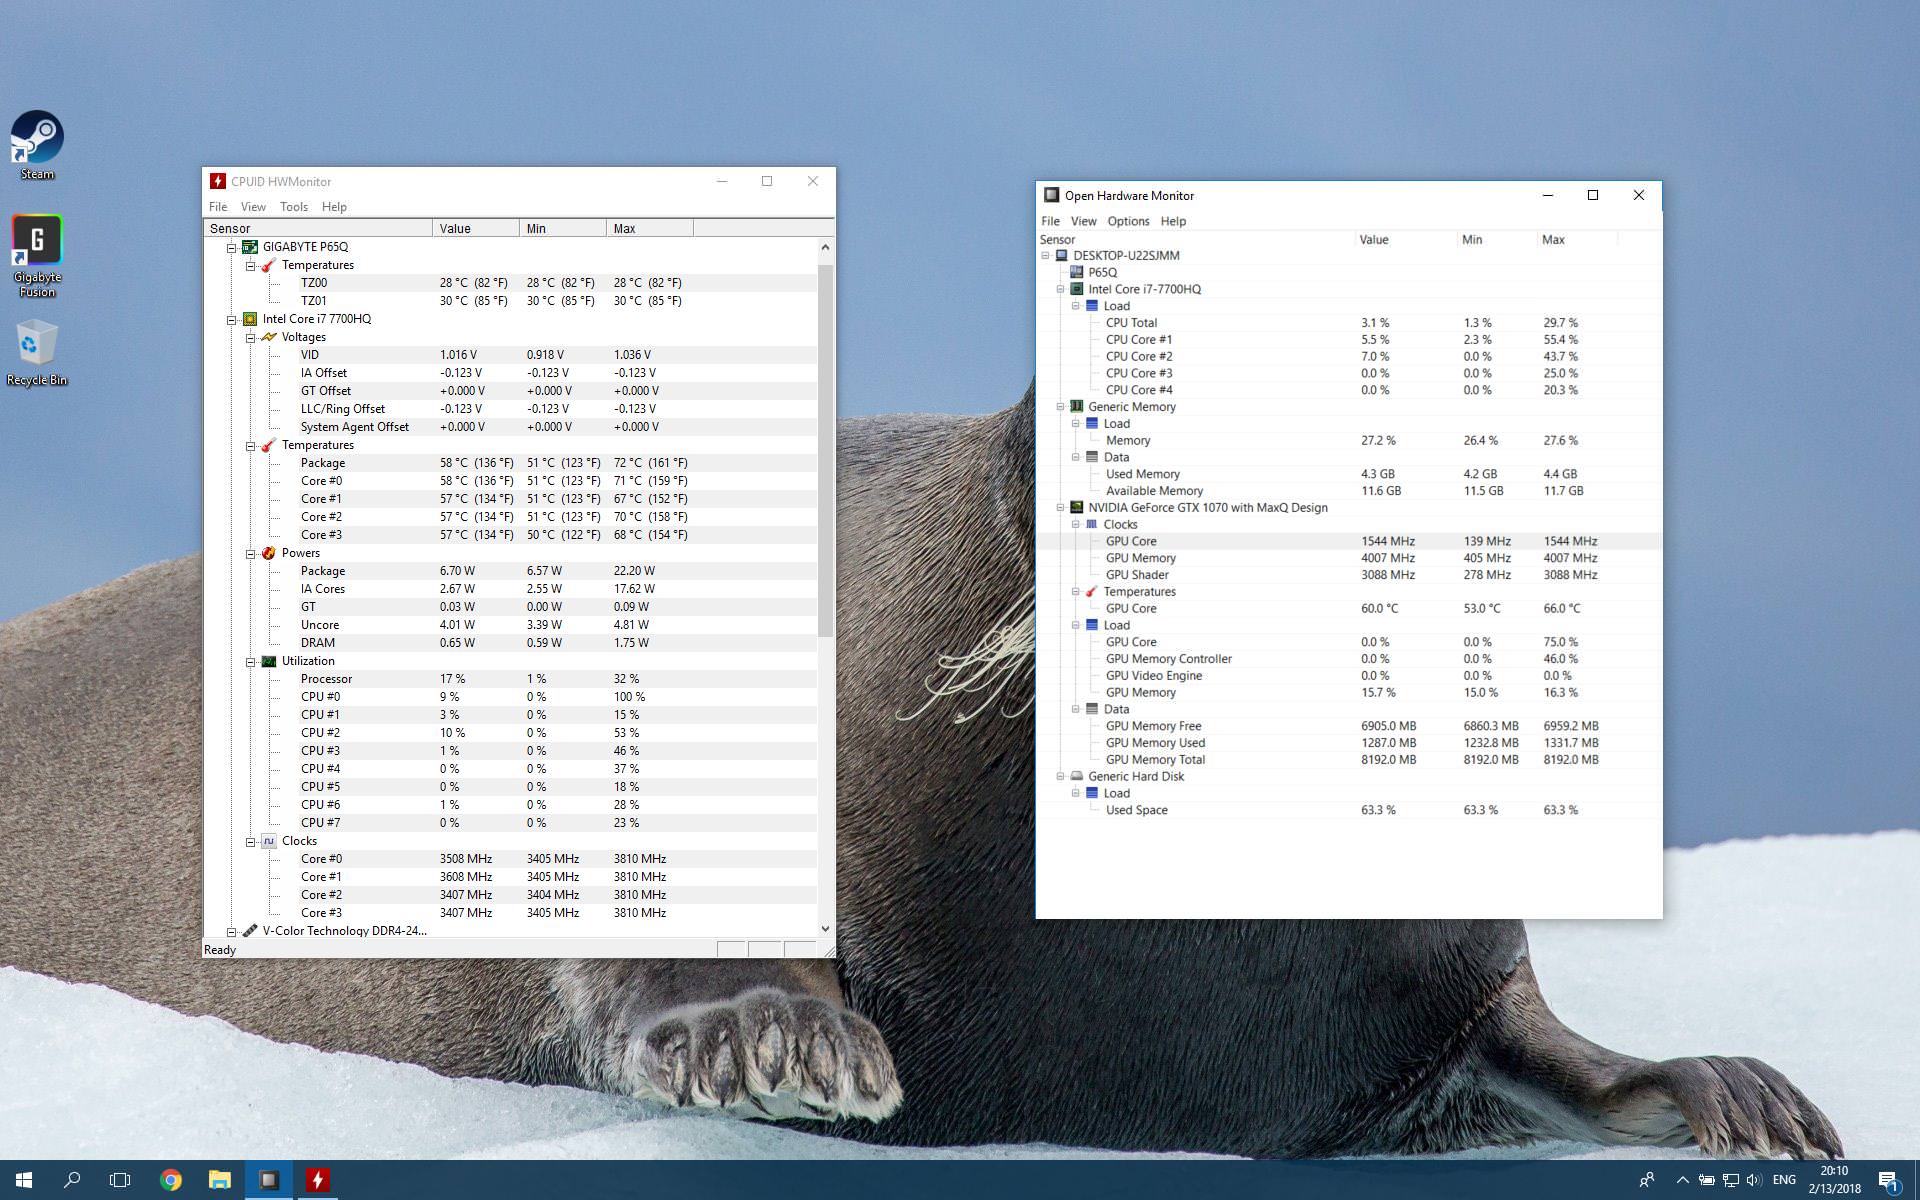The width and height of the screenshot is (1920, 1200).
Task: Click the GPU Clocks icon in Open Hardware Monitor
Action: (1092, 524)
